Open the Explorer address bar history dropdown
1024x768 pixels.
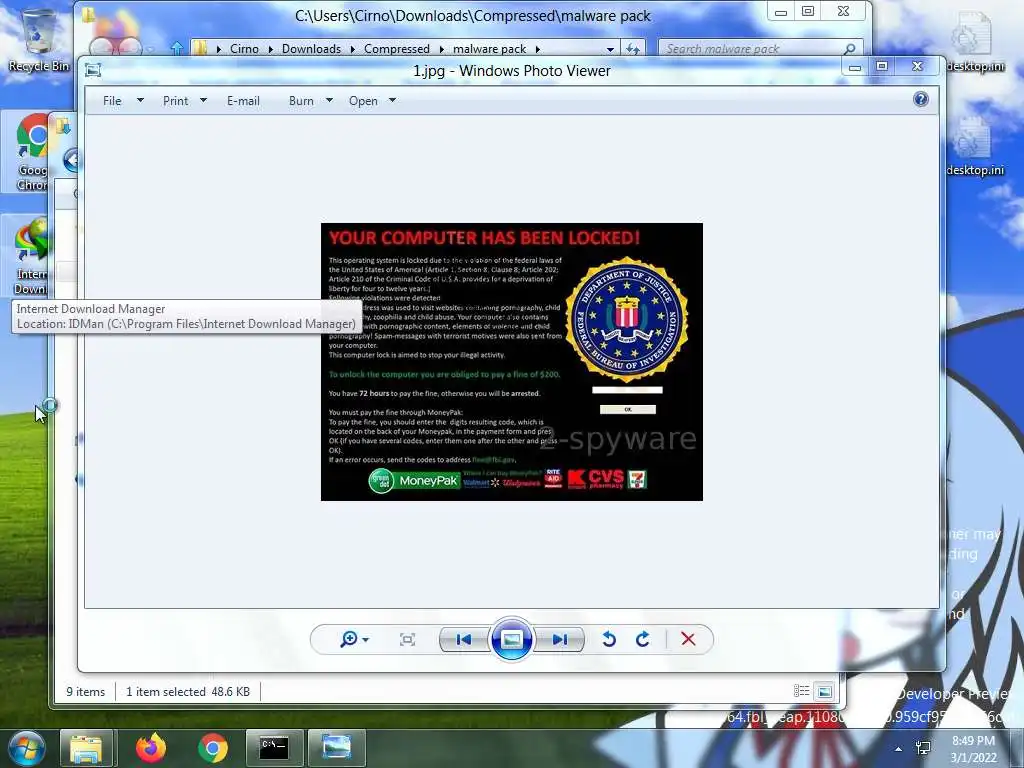point(610,49)
